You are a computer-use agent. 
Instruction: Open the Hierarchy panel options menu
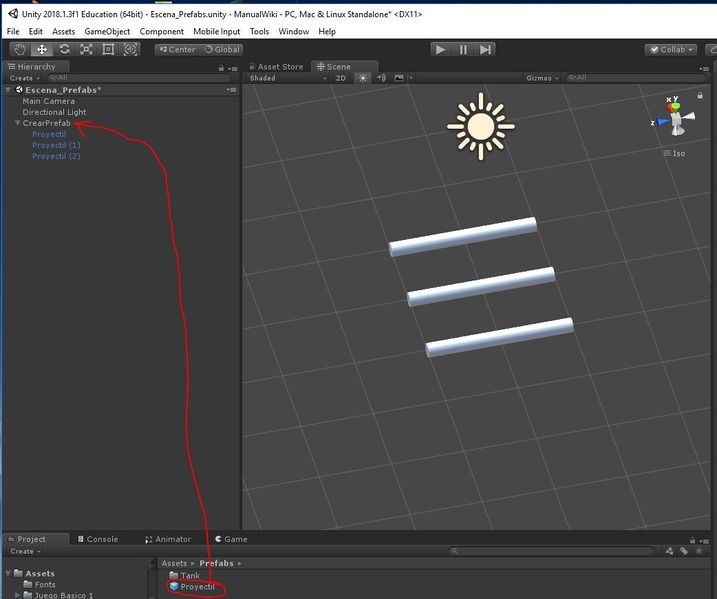pos(234,69)
